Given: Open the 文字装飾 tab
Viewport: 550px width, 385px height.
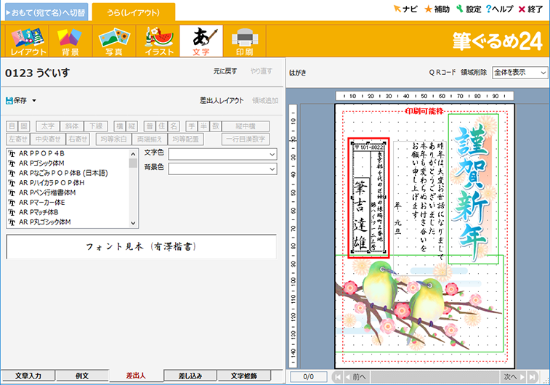Looking at the screenshot, I should 244,376.
